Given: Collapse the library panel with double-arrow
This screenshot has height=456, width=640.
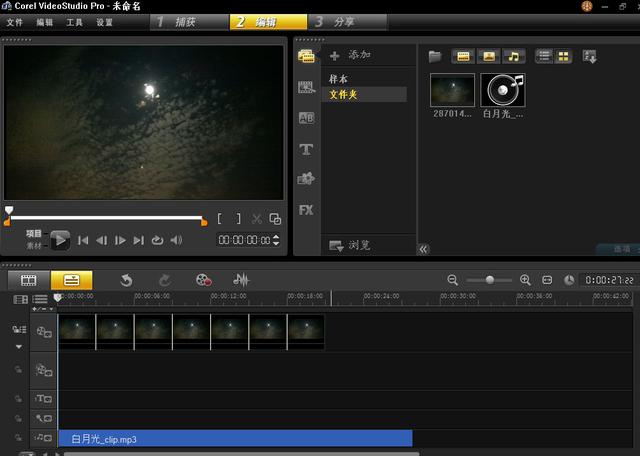Looking at the screenshot, I should (x=423, y=248).
